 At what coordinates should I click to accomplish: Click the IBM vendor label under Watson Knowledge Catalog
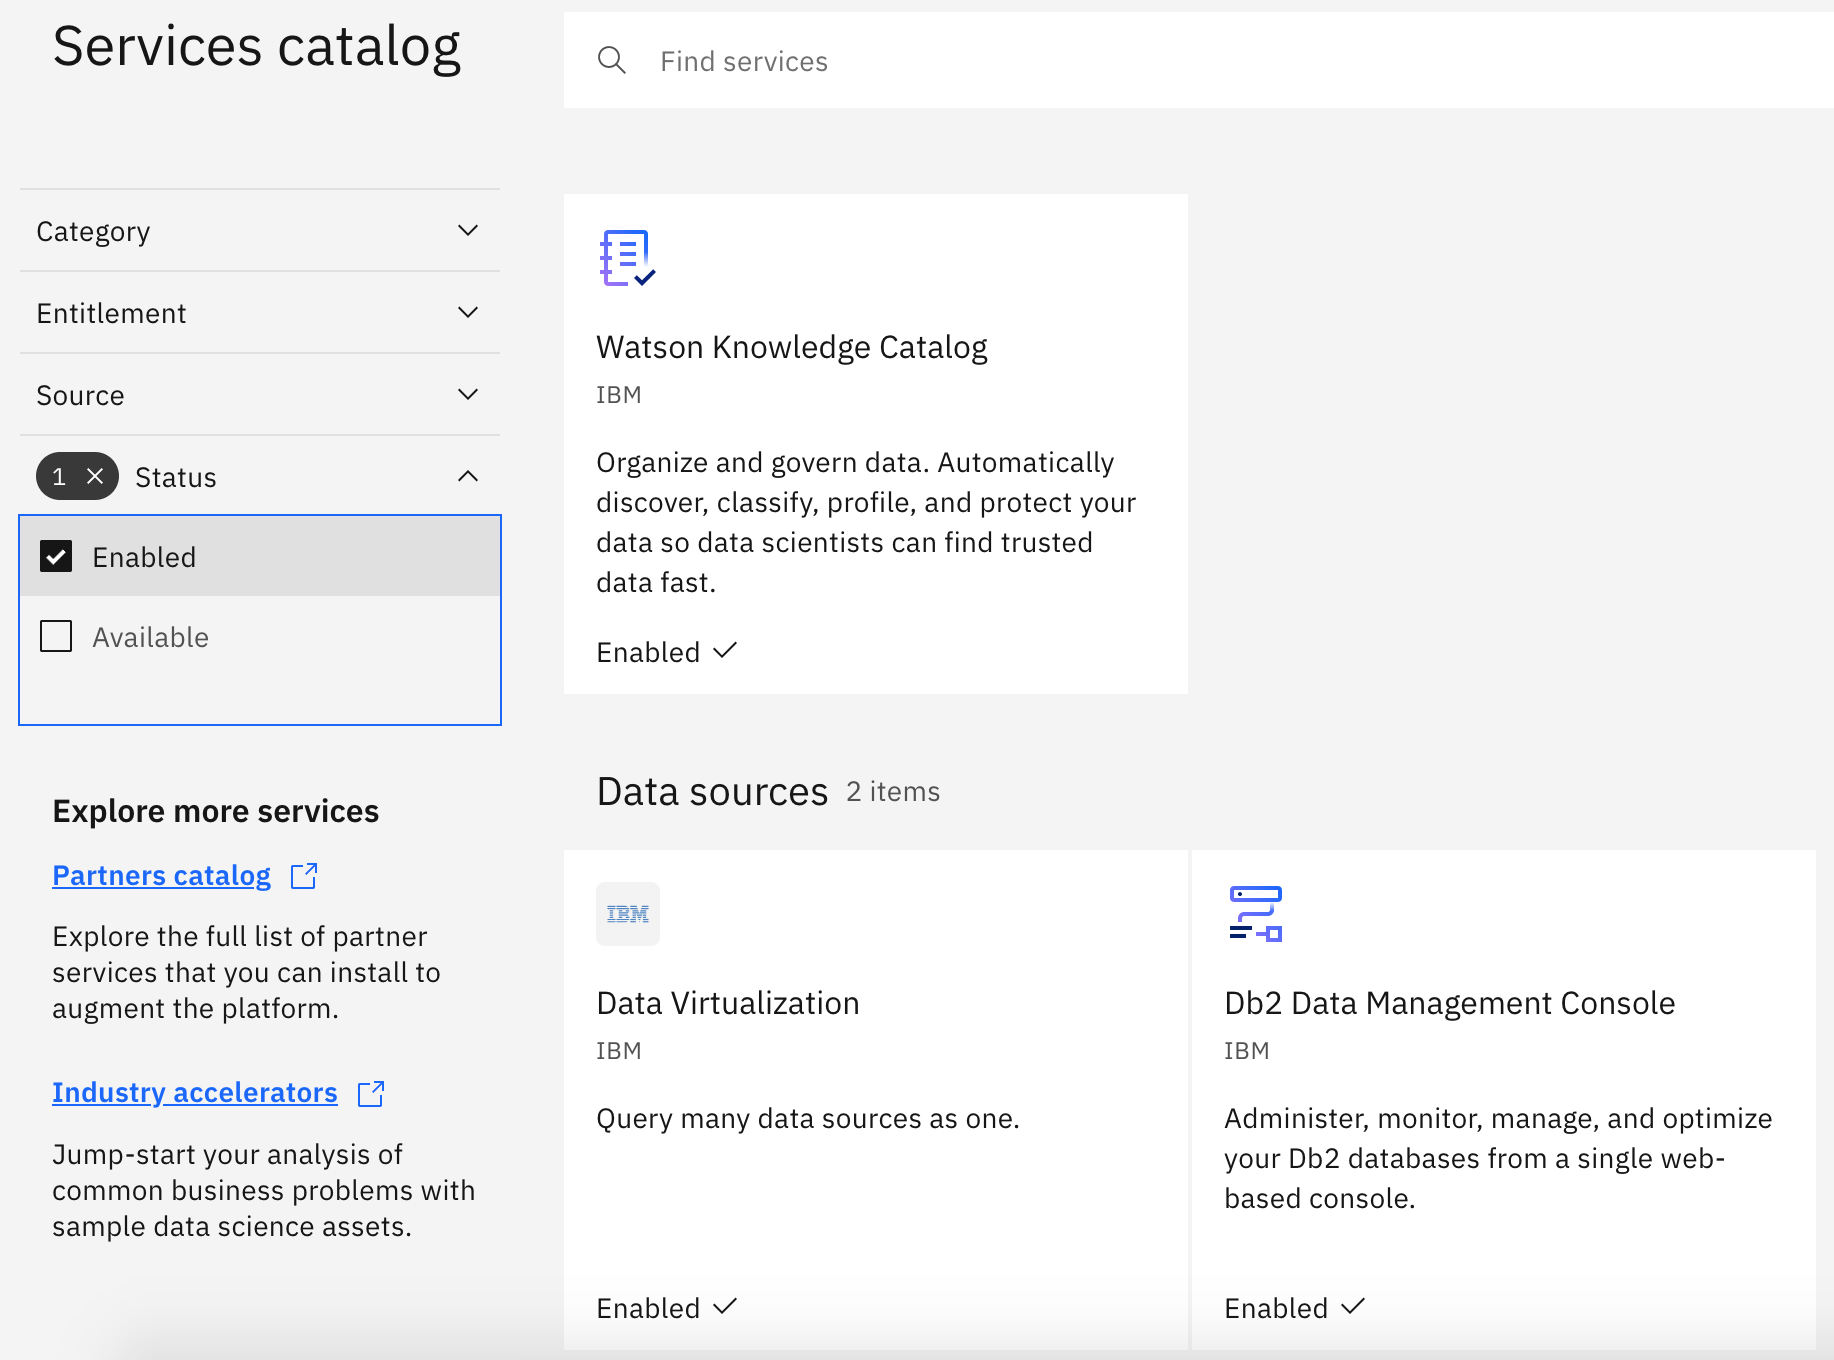click(x=619, y=395)
